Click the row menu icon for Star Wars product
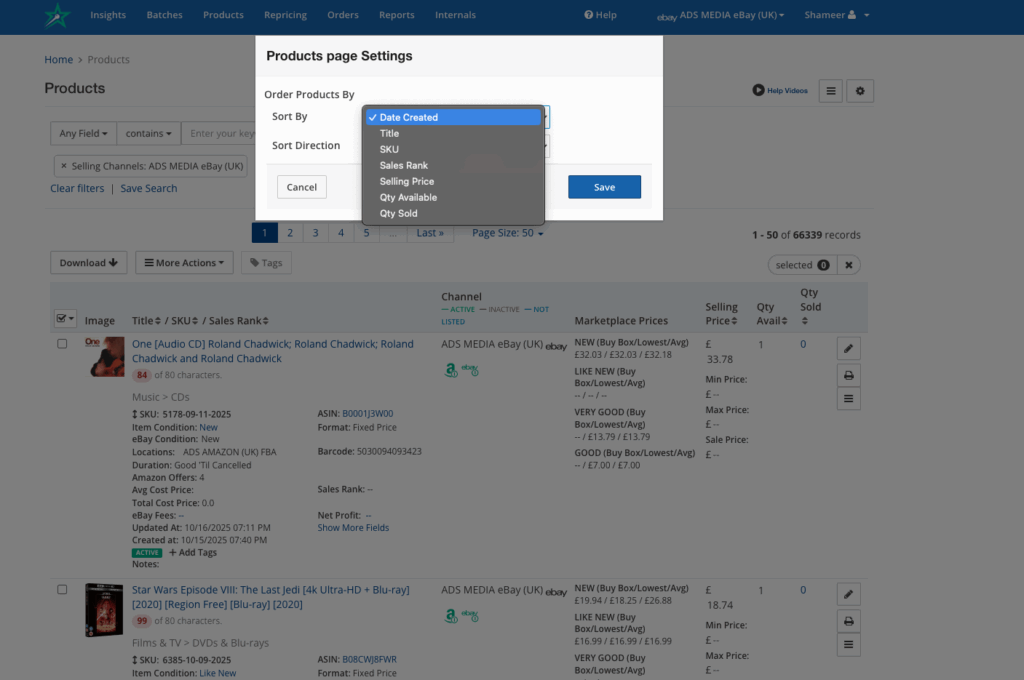The image size is (1024, 680). [x=848, y=645]
